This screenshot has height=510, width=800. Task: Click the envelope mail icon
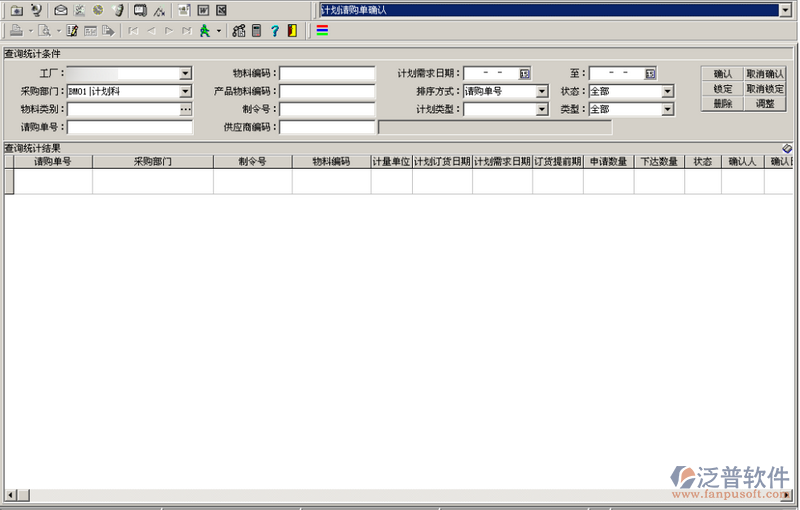61,10
